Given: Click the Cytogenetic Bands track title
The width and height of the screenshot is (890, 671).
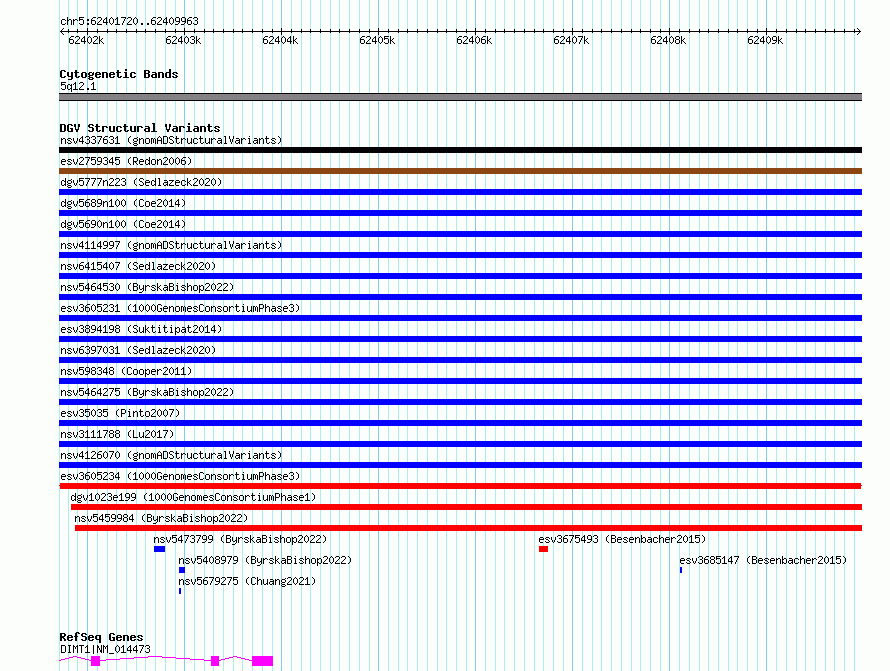Looking at the screenshot, I should tap(118, 74).
